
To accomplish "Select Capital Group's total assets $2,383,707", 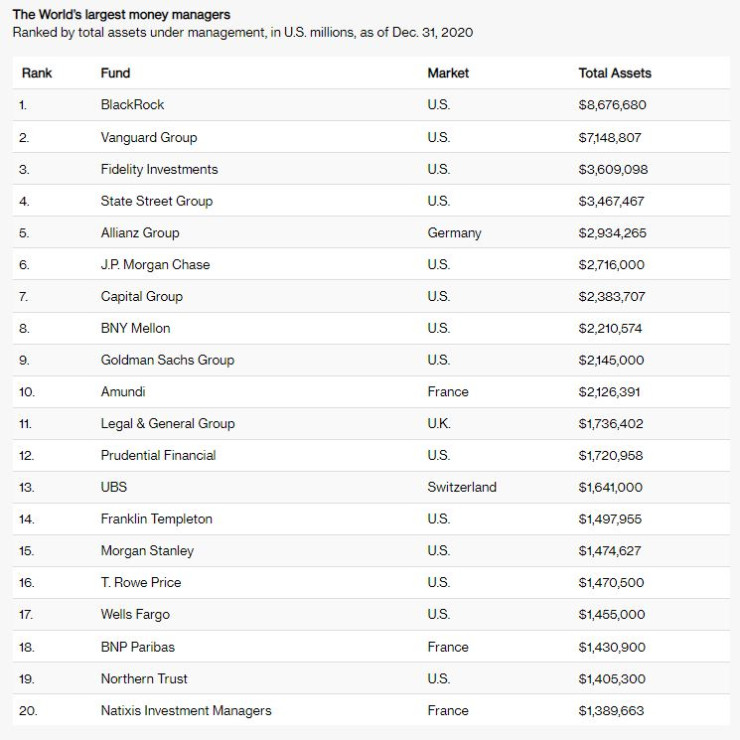I will pos(611,296).
